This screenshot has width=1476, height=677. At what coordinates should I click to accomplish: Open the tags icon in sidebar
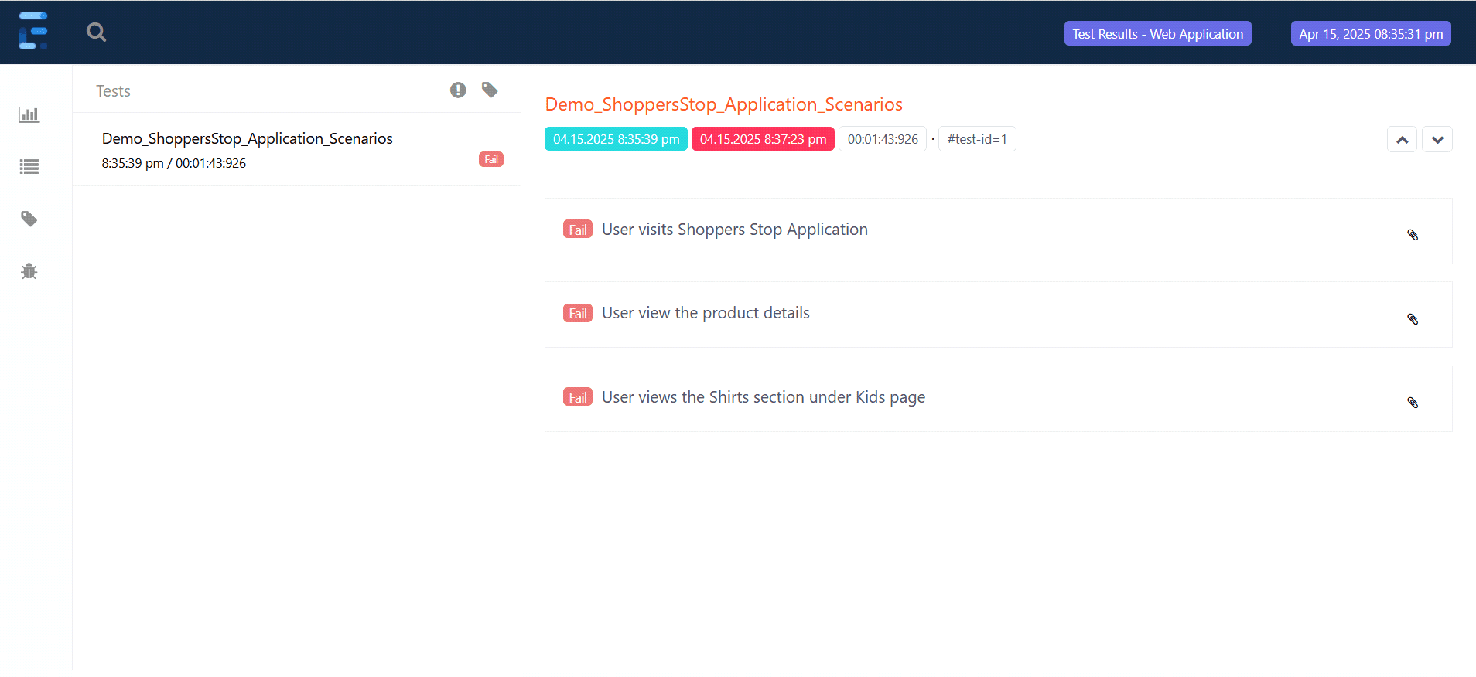tap(29, 219)
